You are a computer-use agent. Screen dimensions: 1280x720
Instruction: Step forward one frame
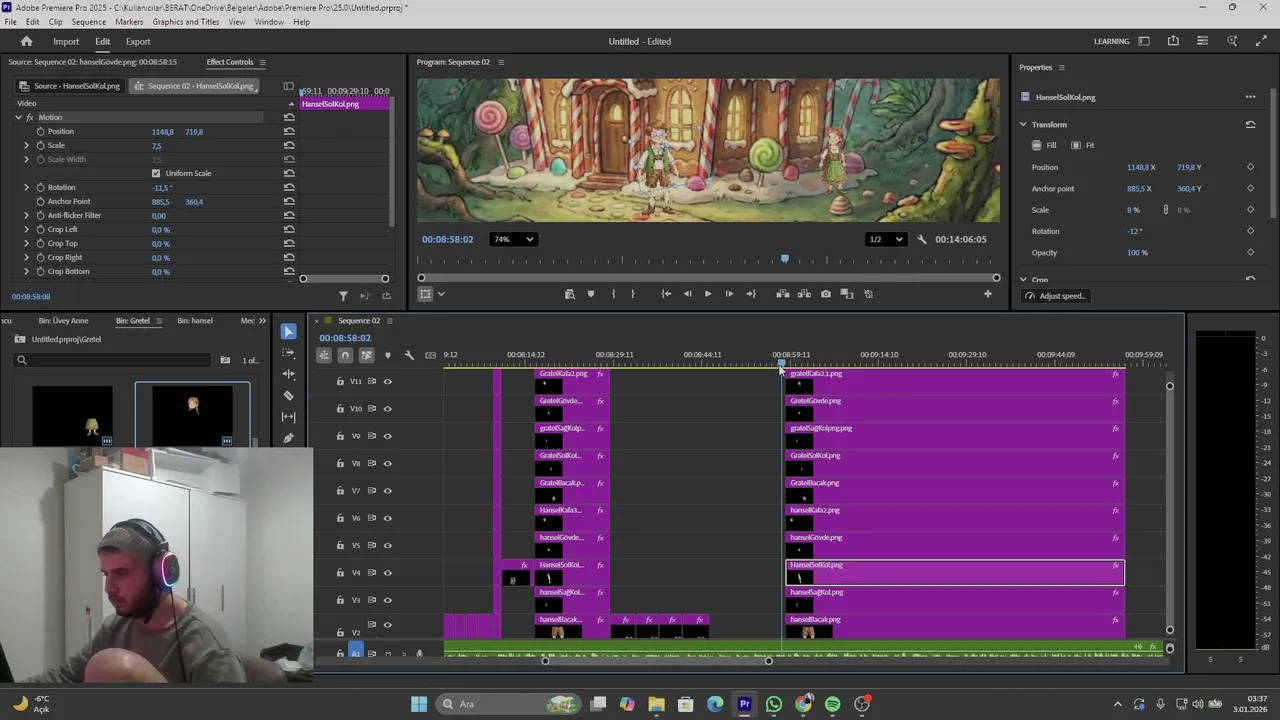729,294
